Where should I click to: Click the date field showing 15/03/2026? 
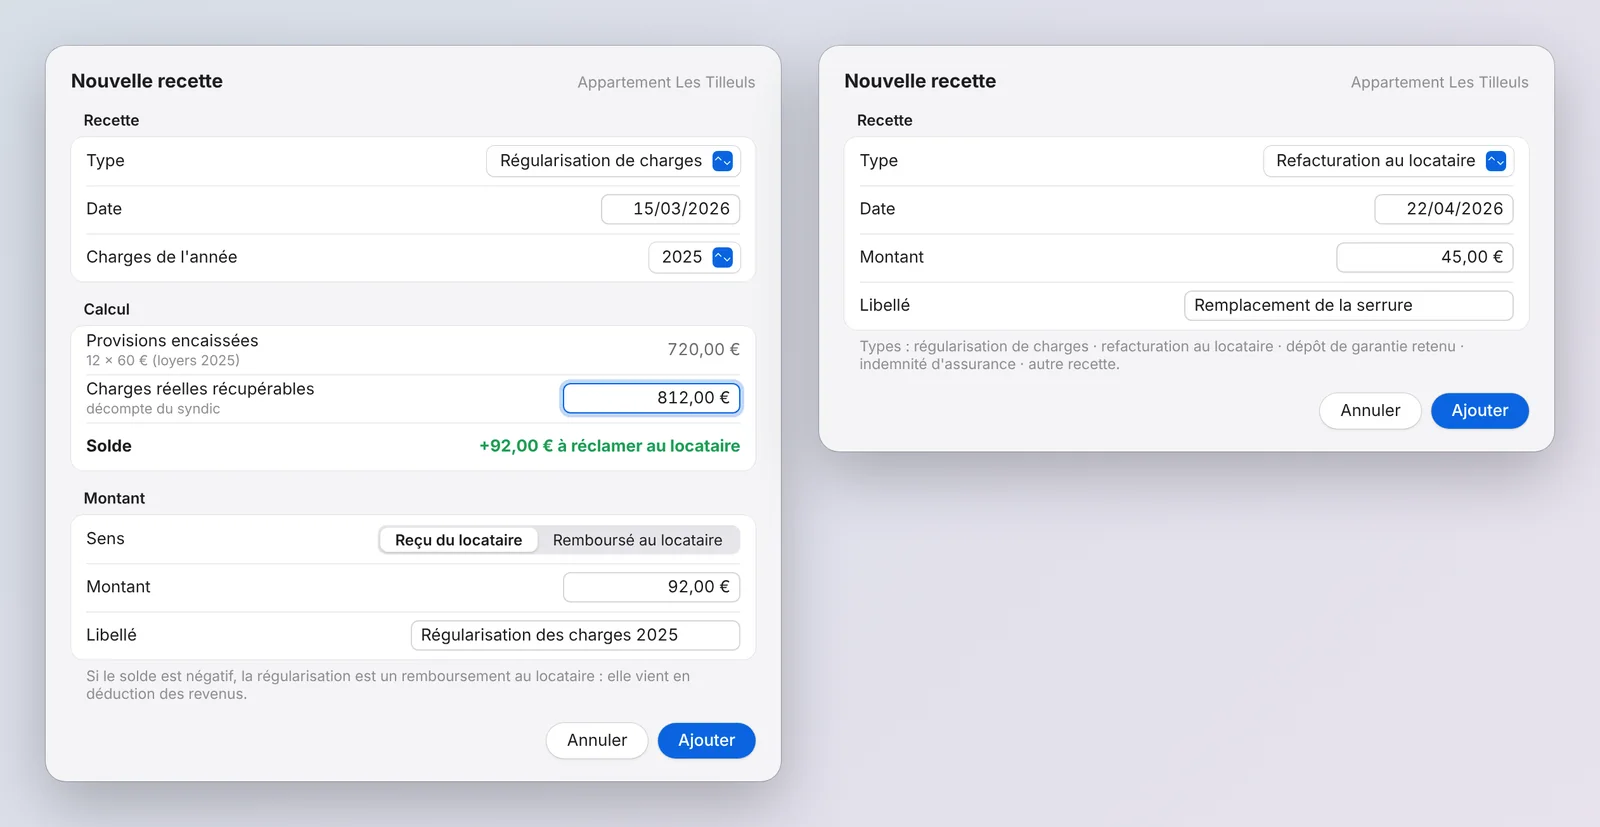[670, 209]
